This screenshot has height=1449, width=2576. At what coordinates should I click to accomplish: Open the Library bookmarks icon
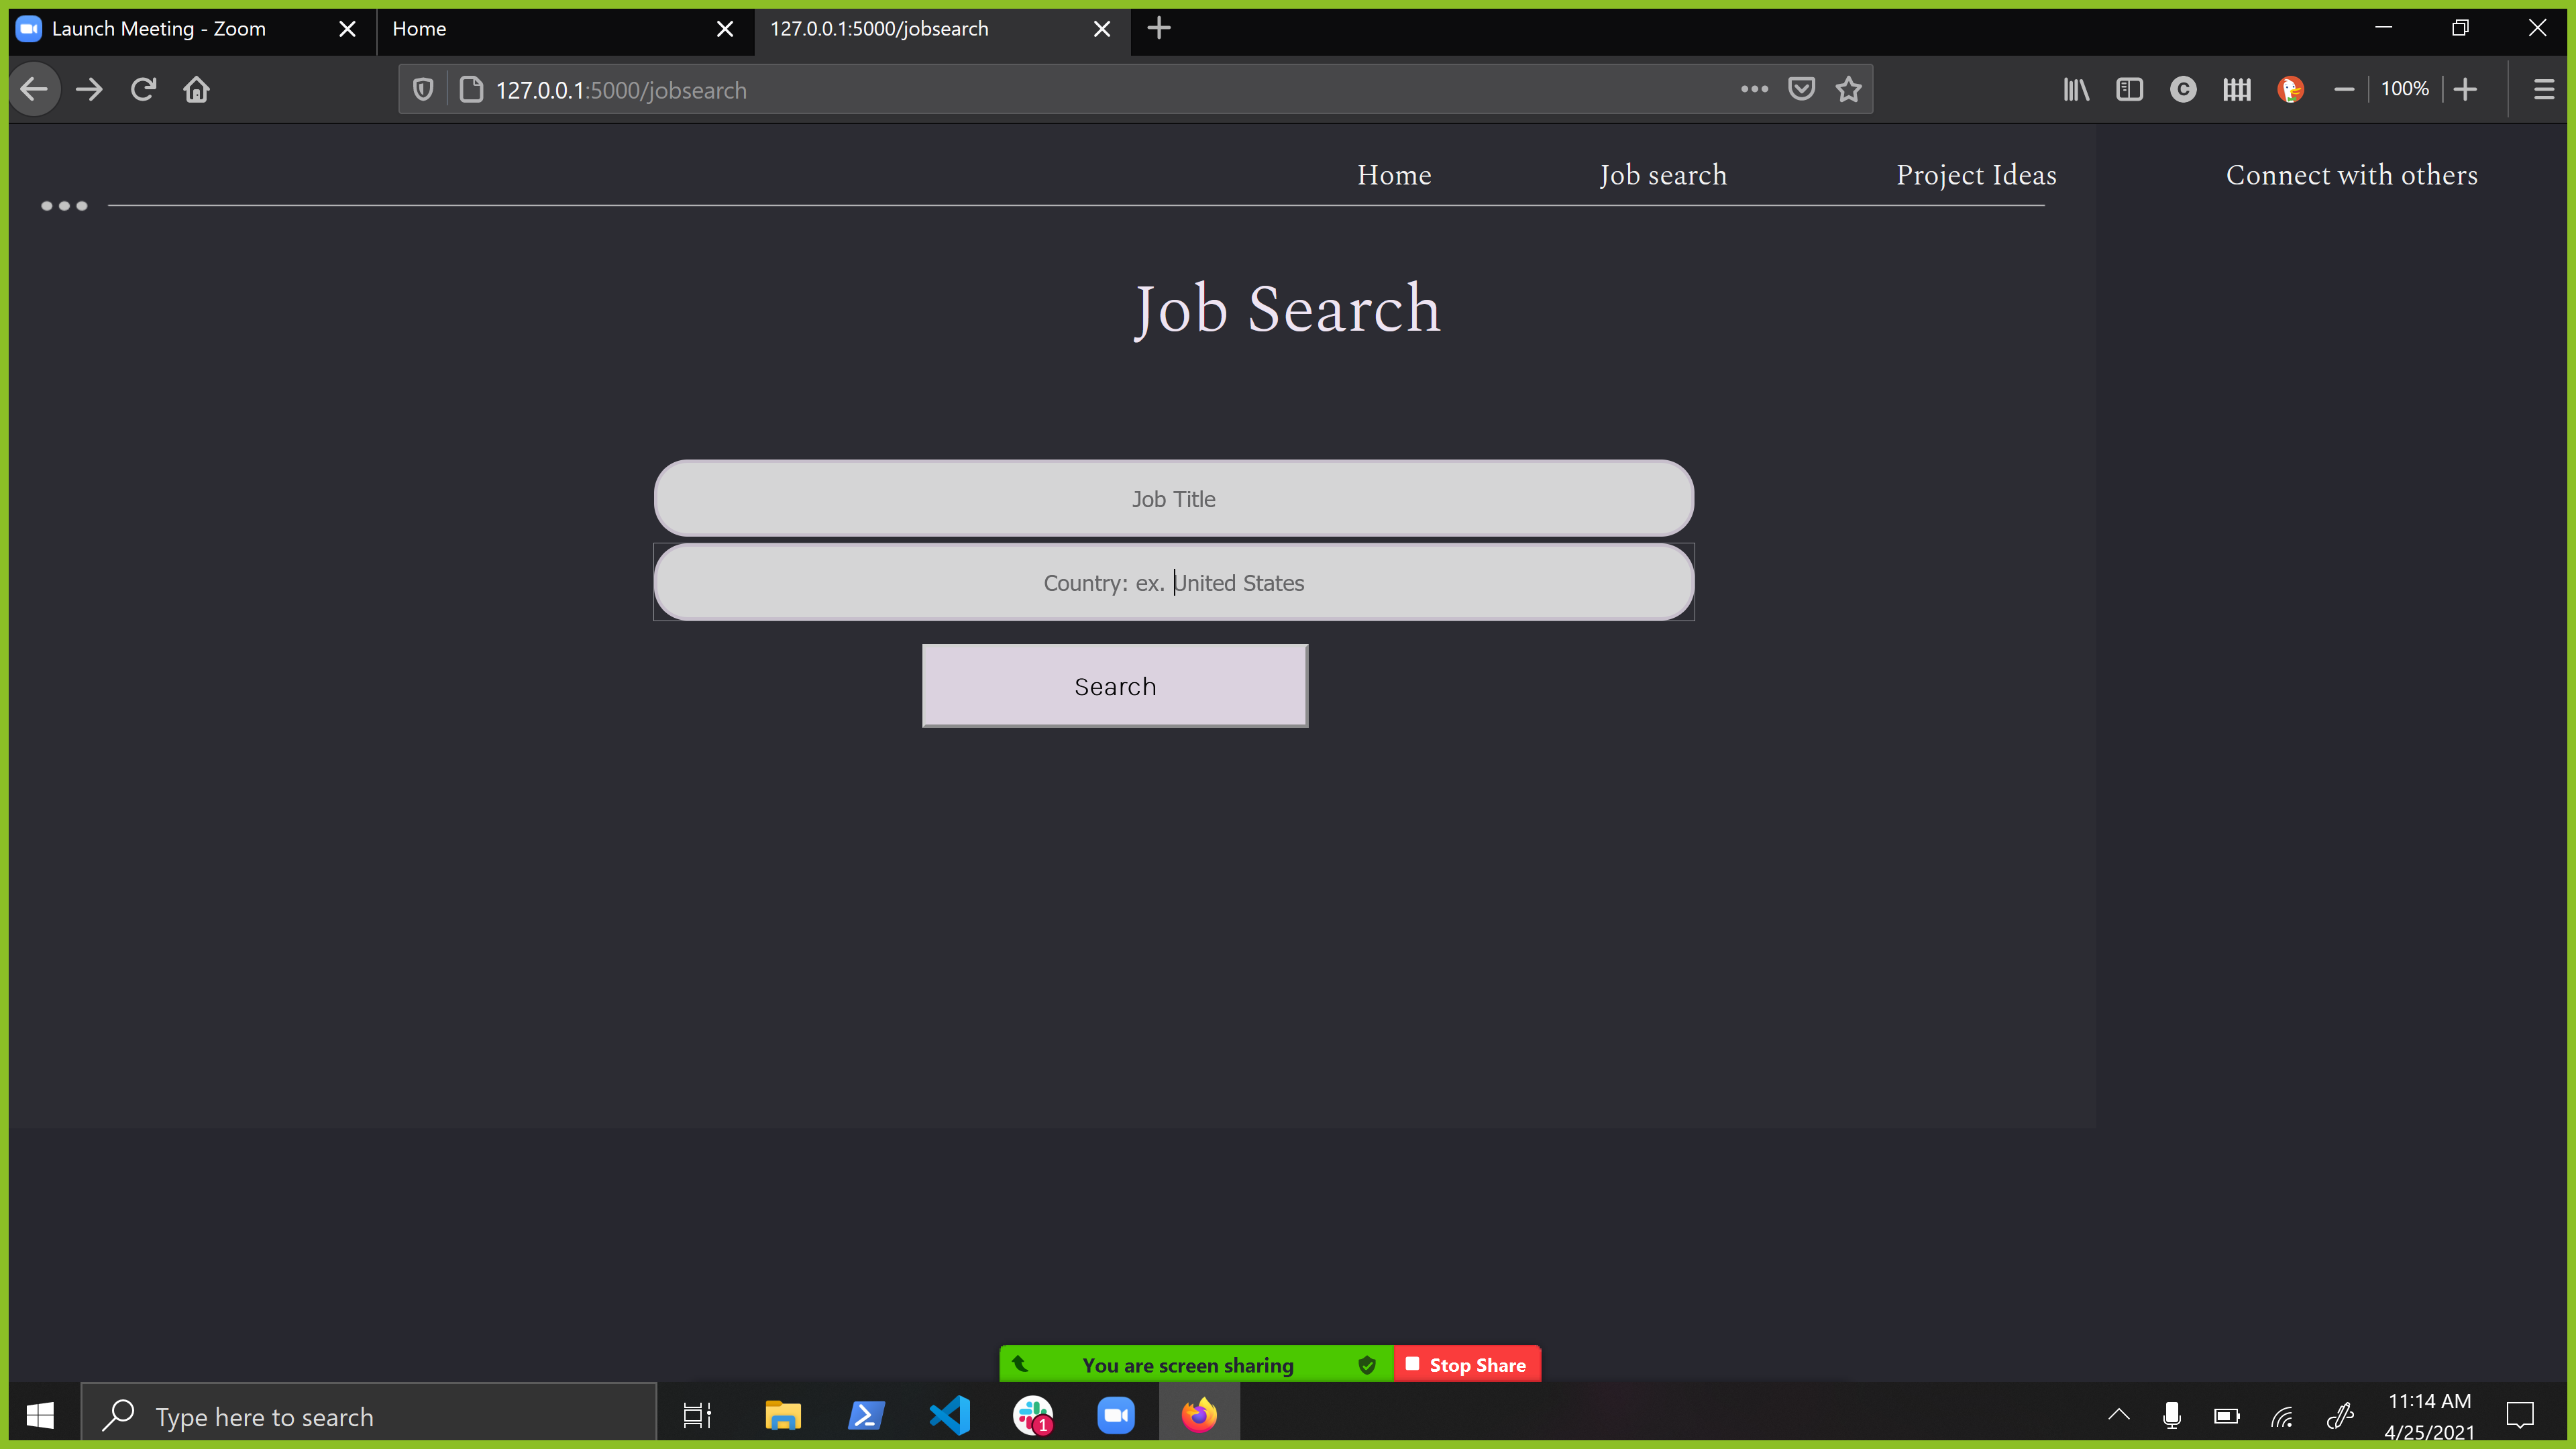pos(2076,90)
